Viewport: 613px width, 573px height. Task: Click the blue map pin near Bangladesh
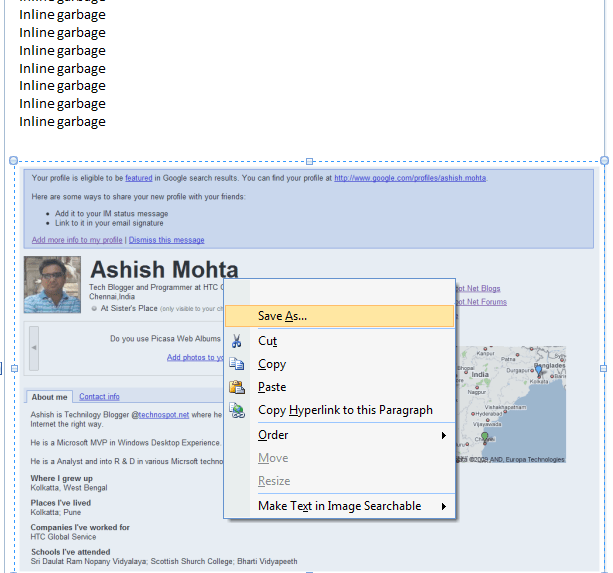point(539,369)
